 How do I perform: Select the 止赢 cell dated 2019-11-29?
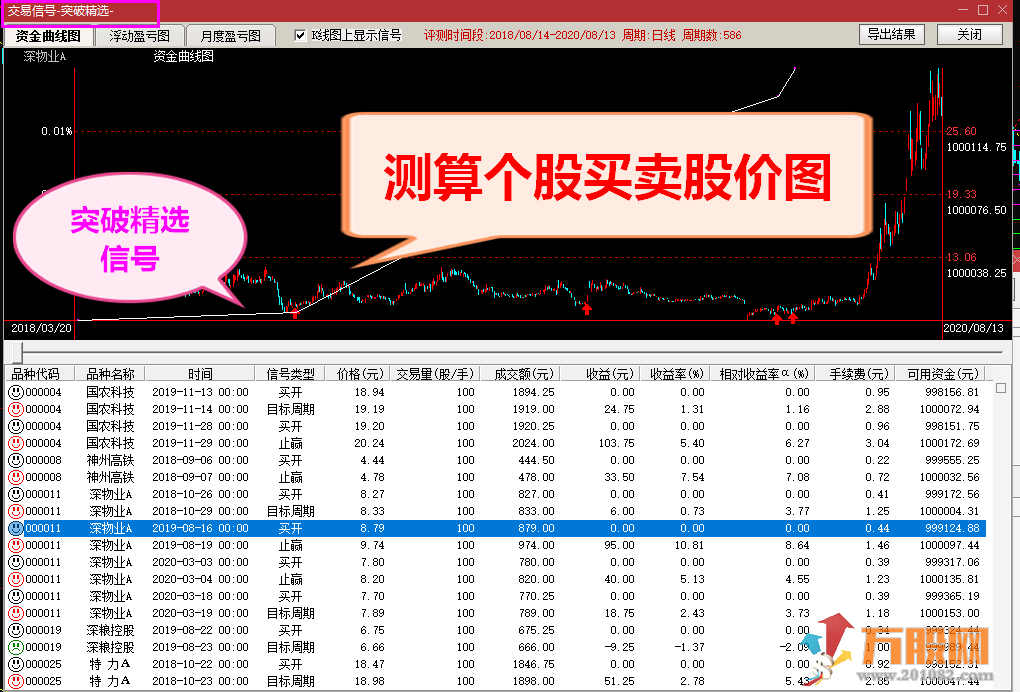tap(290, 443)
